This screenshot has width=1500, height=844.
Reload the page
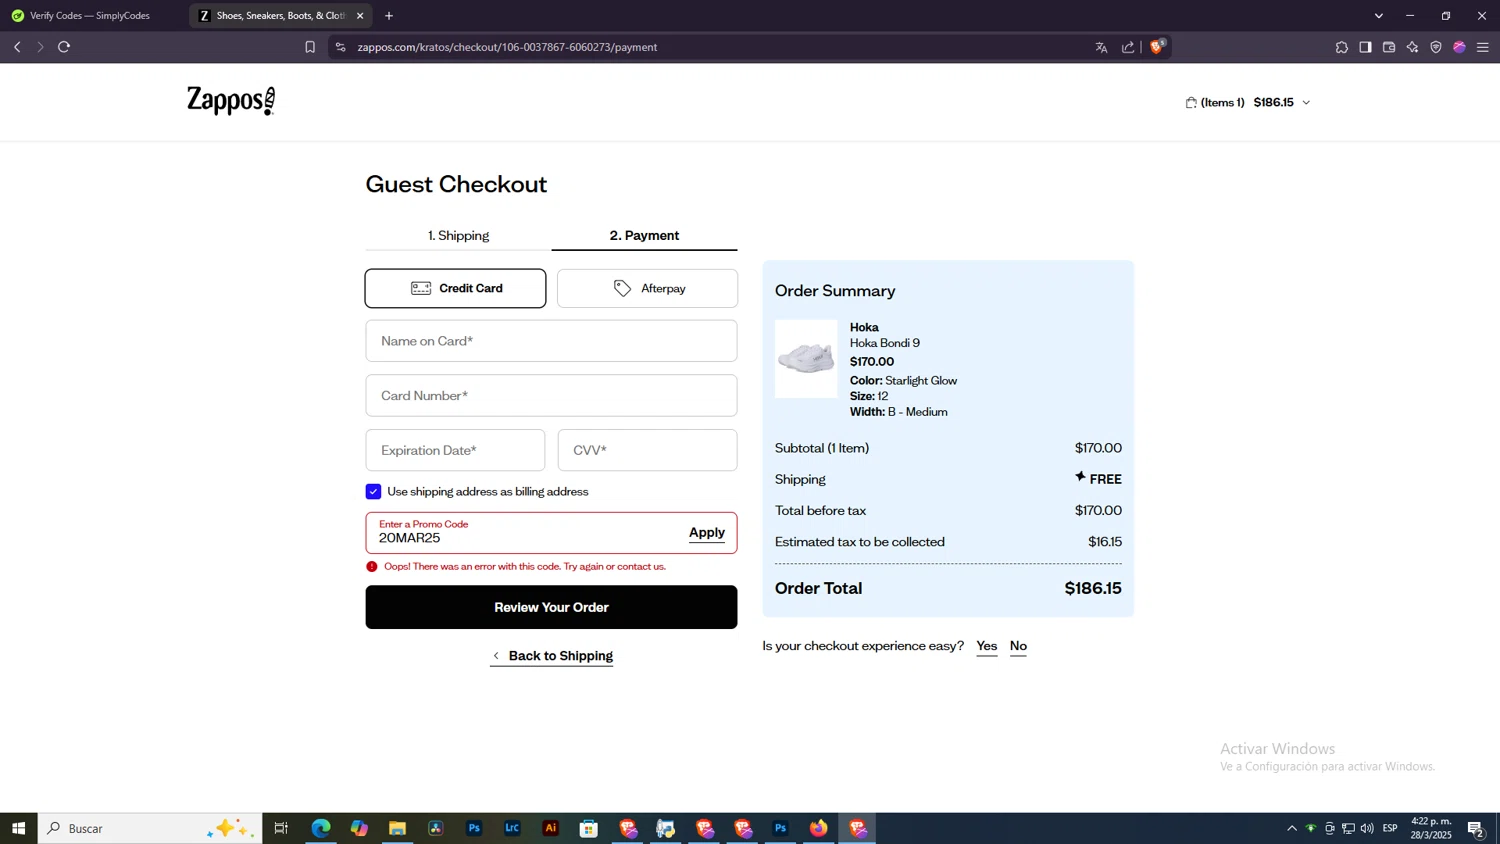click(x=64, y=47)
